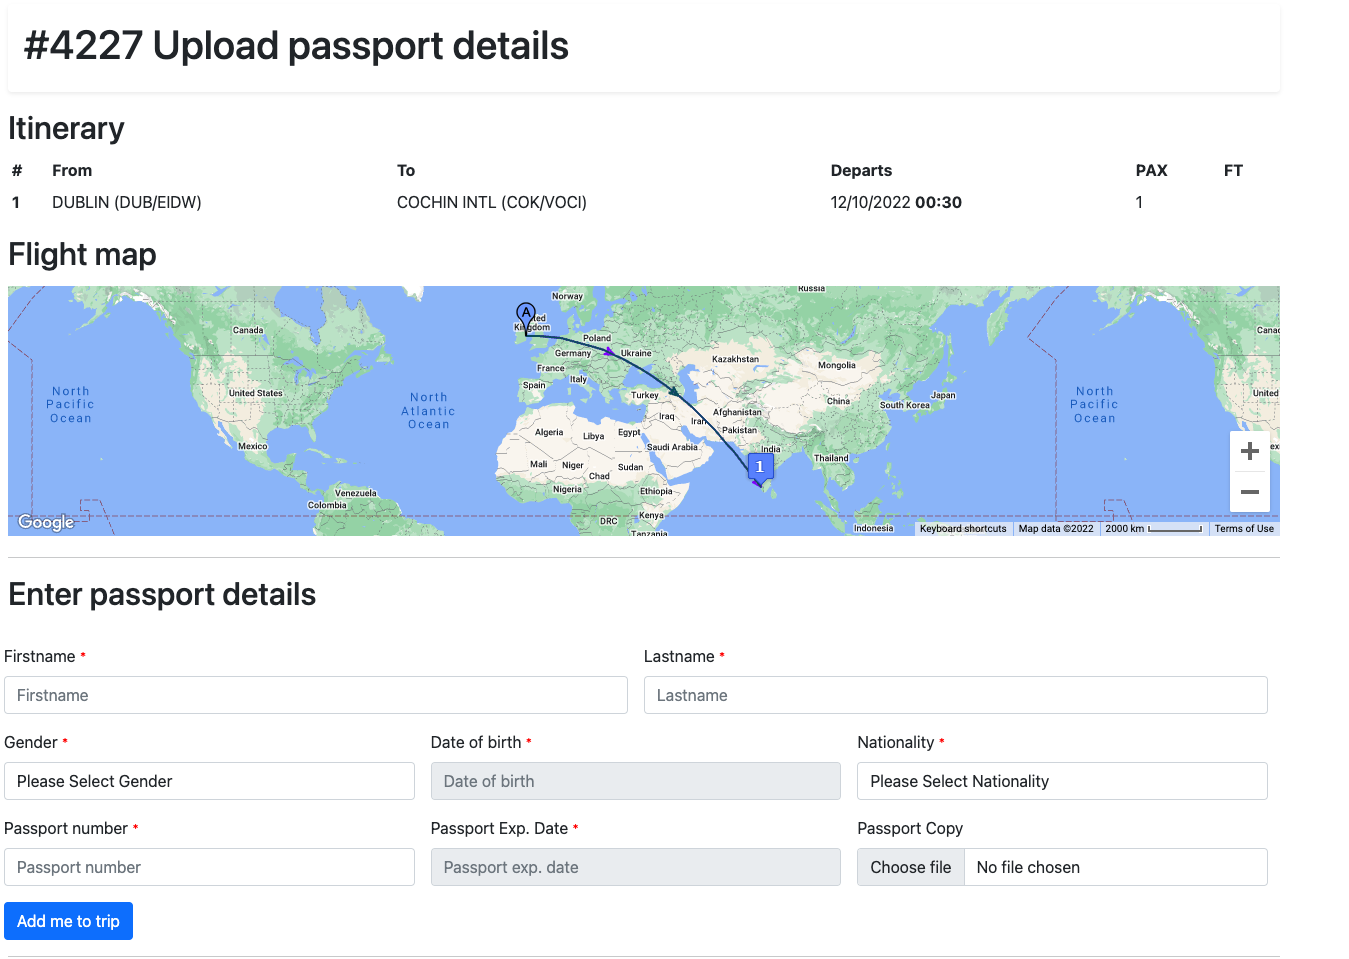
Task: Click the Google logo on map
Action: click(x=46, y=522)
